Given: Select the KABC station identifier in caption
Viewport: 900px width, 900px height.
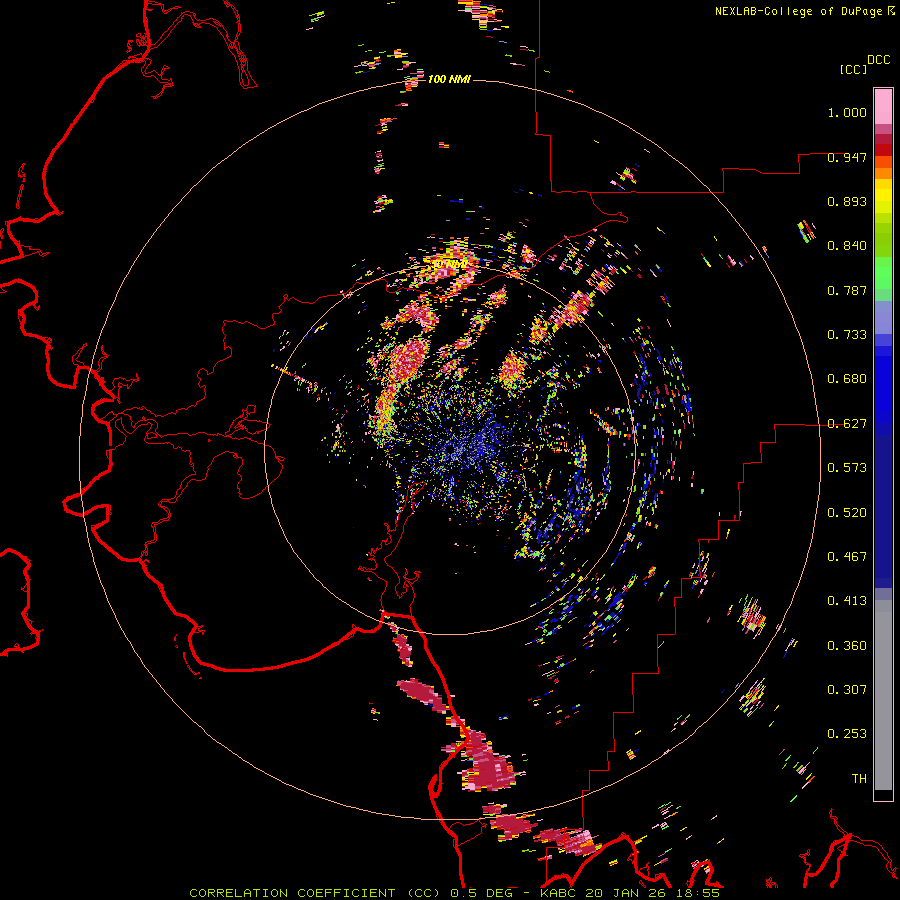Looking at the screenshot, I should pyautogui.click(x=557, y=893).
